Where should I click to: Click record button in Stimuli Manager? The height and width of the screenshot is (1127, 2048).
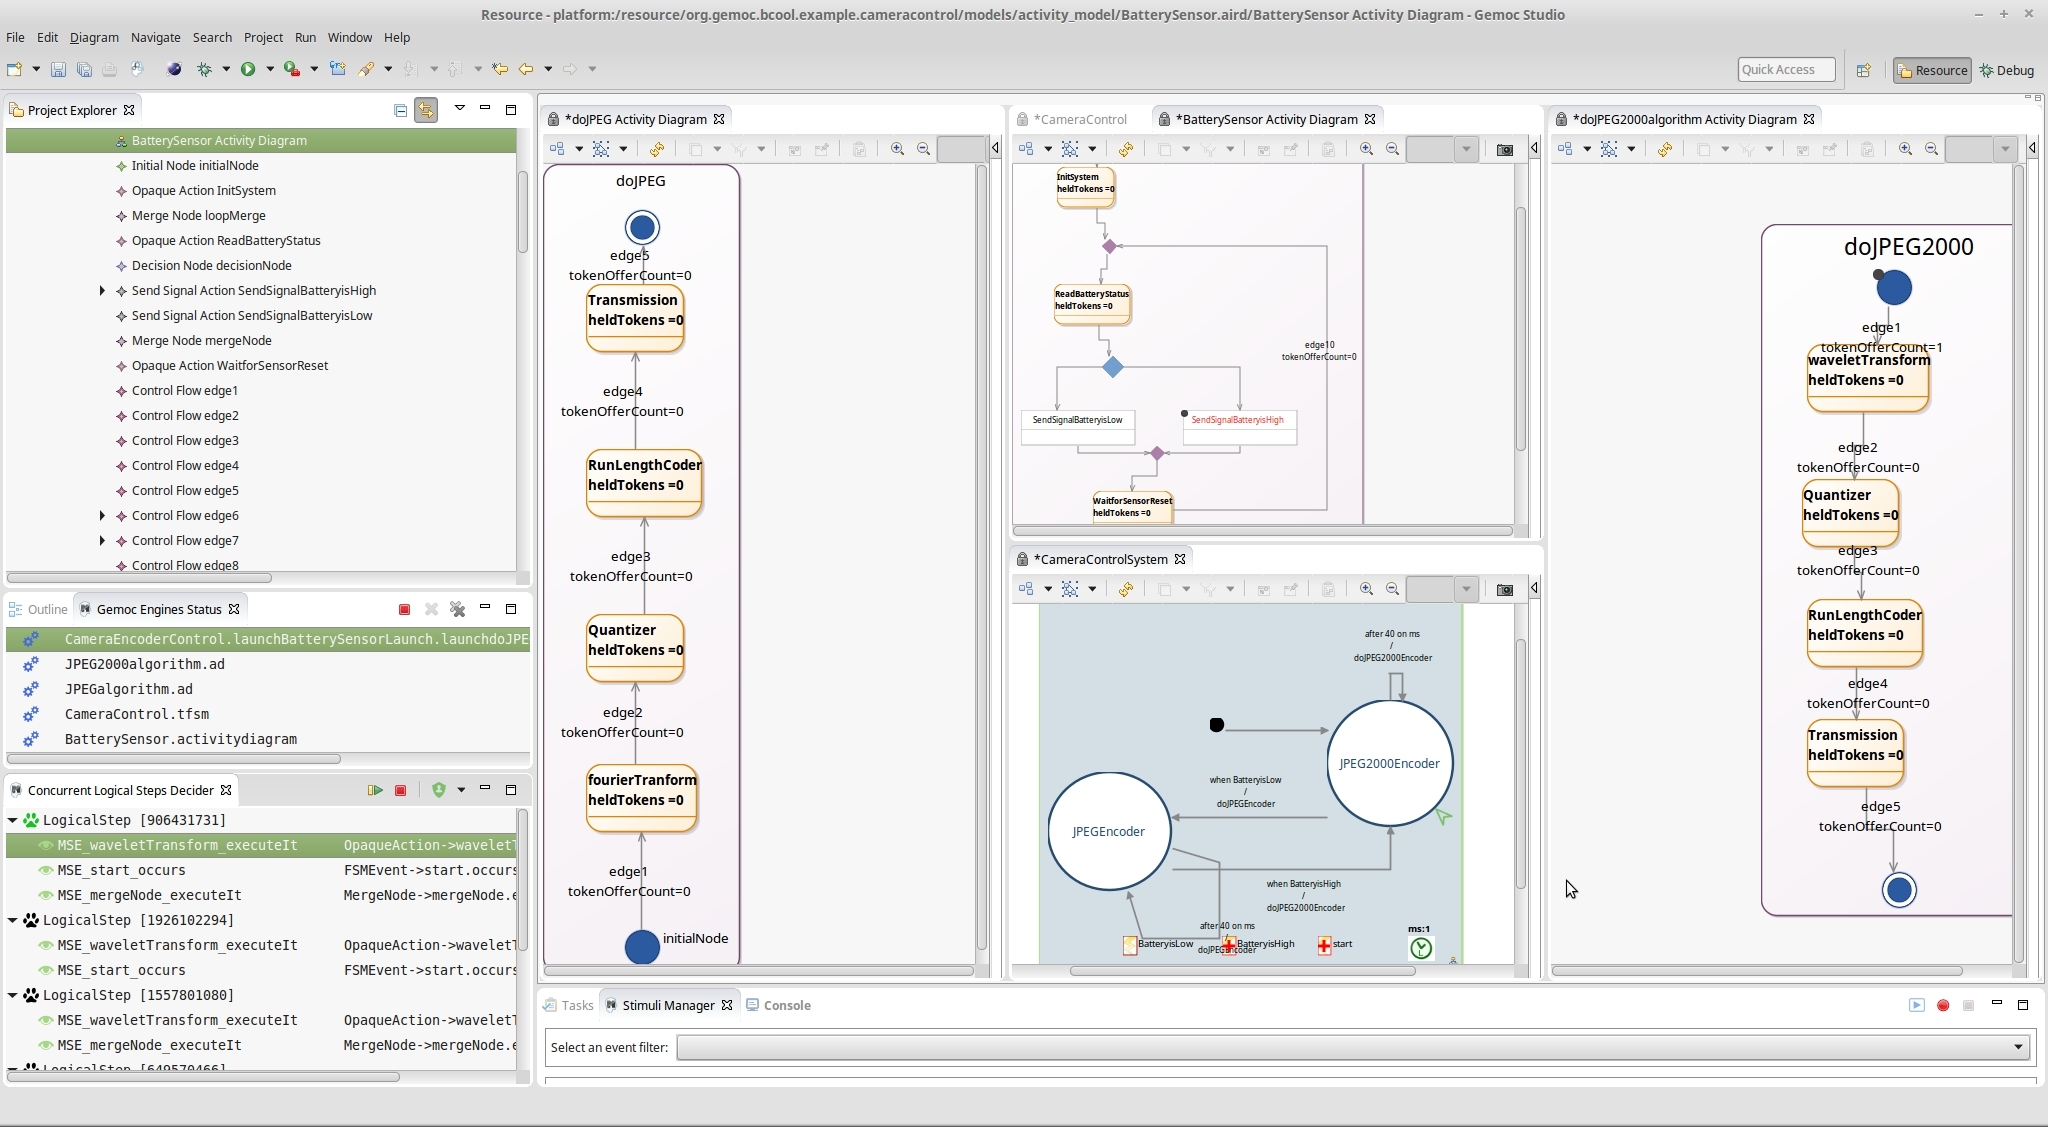pos(1942,1005)
